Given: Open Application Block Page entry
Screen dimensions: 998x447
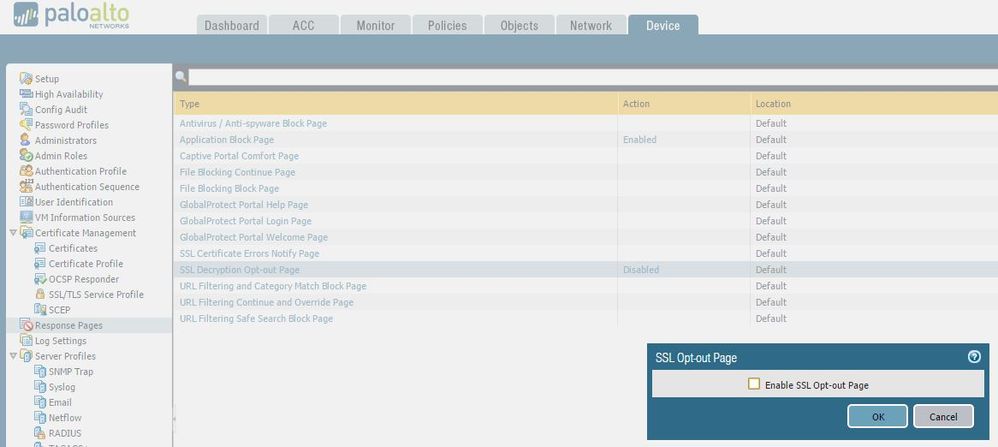Looking at the screenshot, I should [x=227, y=139].
